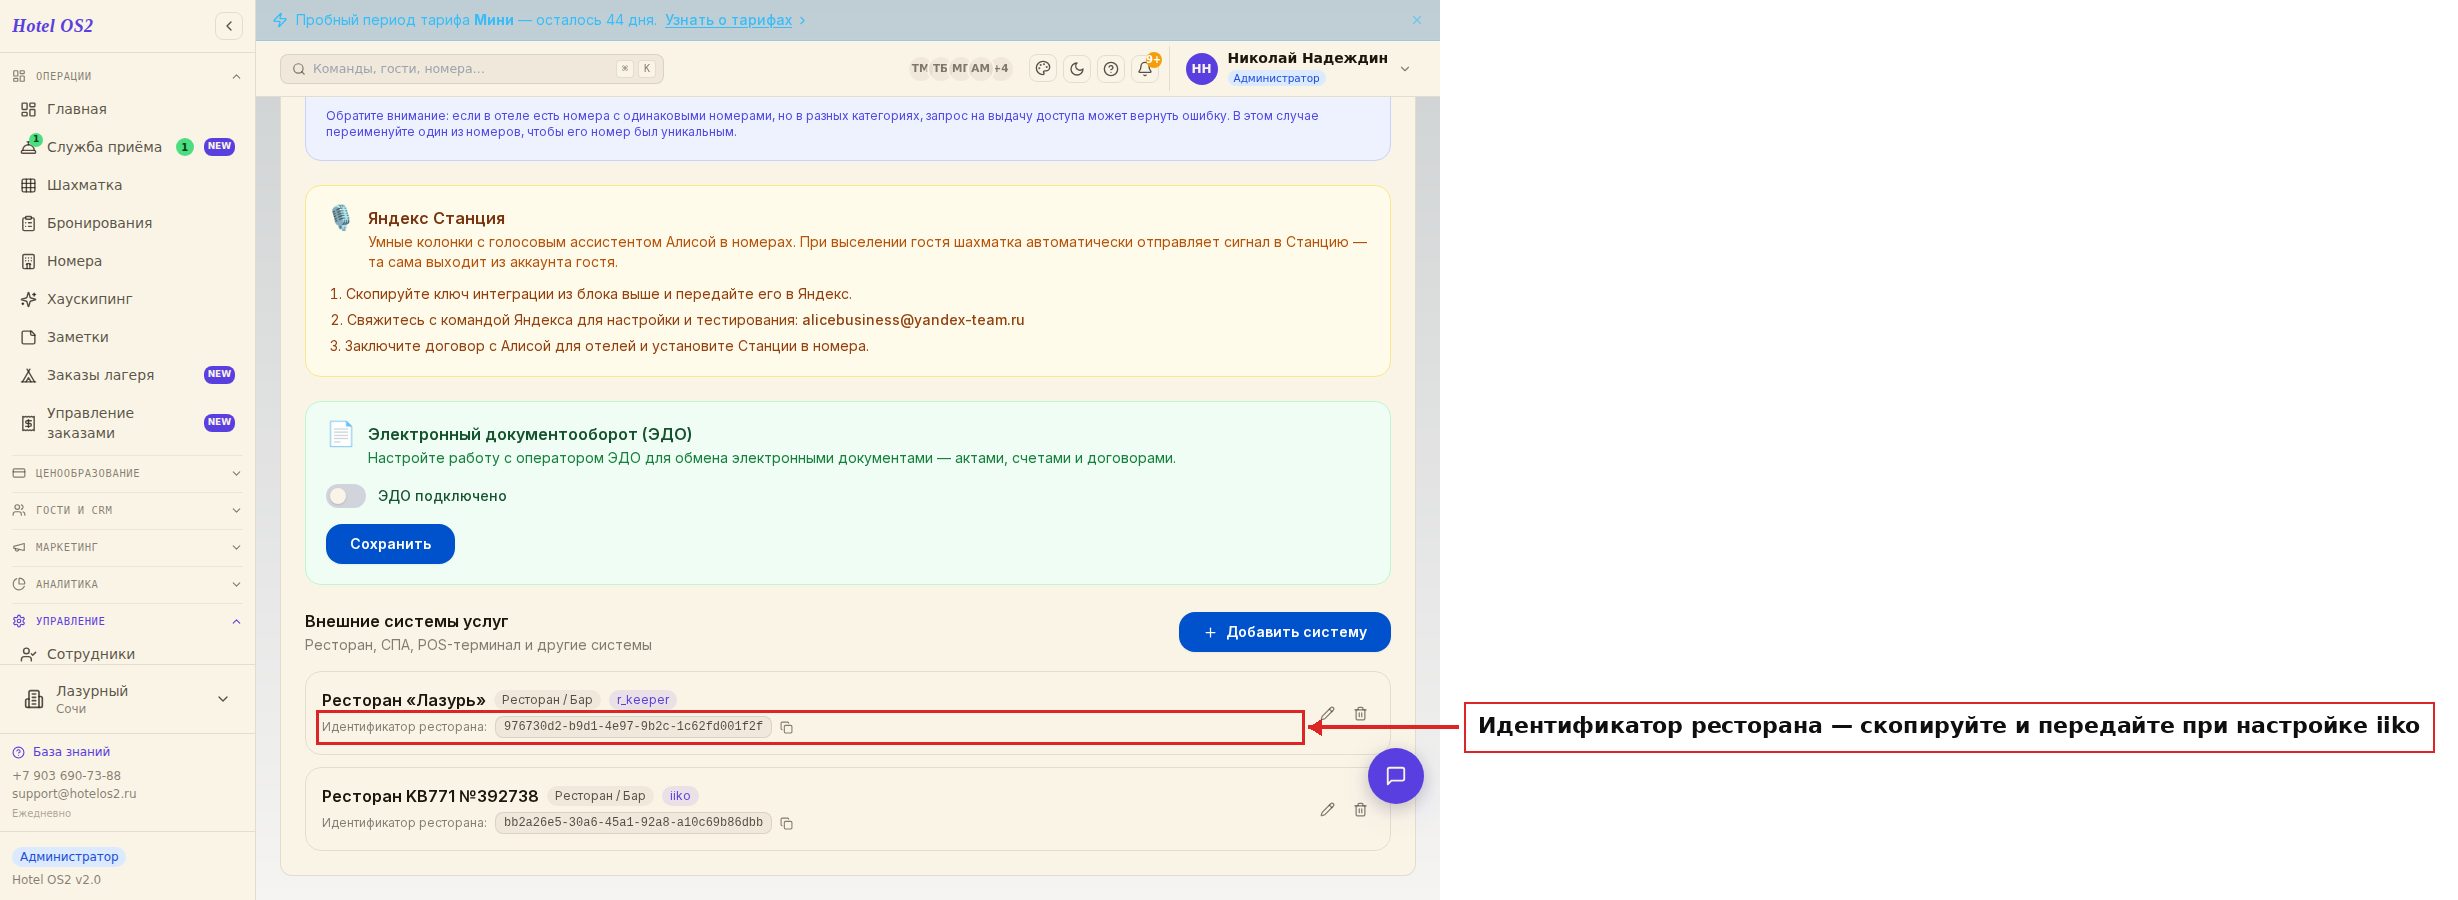Image resolution: width=2458 pixels, height=900 pixels.
Task: Focus the Команды, гости, номера search field
Action: click(472, 69)
